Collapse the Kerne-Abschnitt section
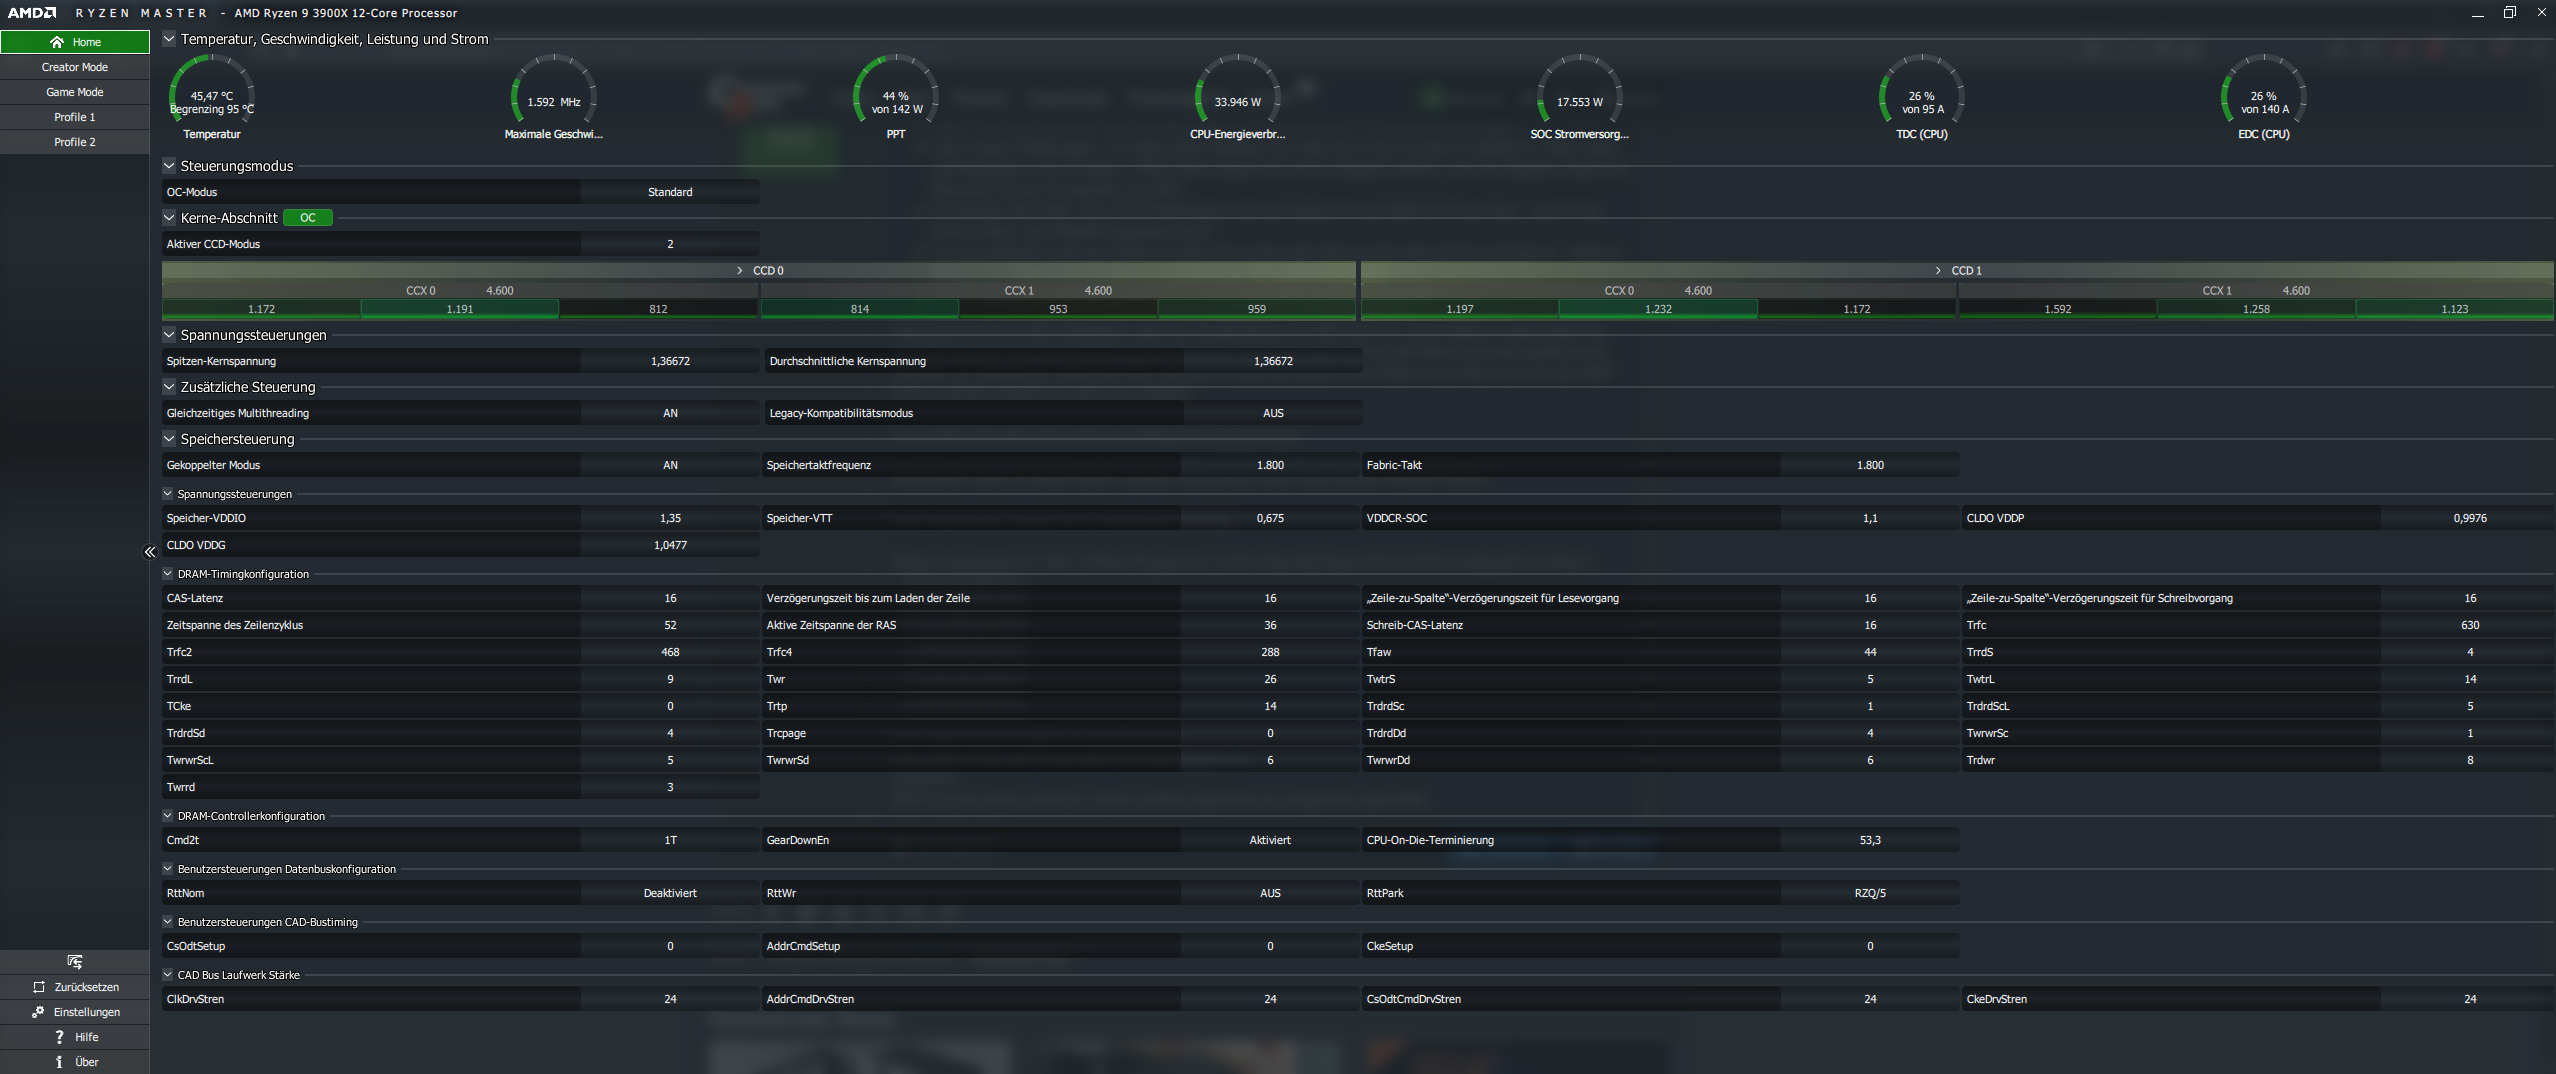Image resolution: width=2556 pixels, height=1074 pixels. tap(169, 218)
